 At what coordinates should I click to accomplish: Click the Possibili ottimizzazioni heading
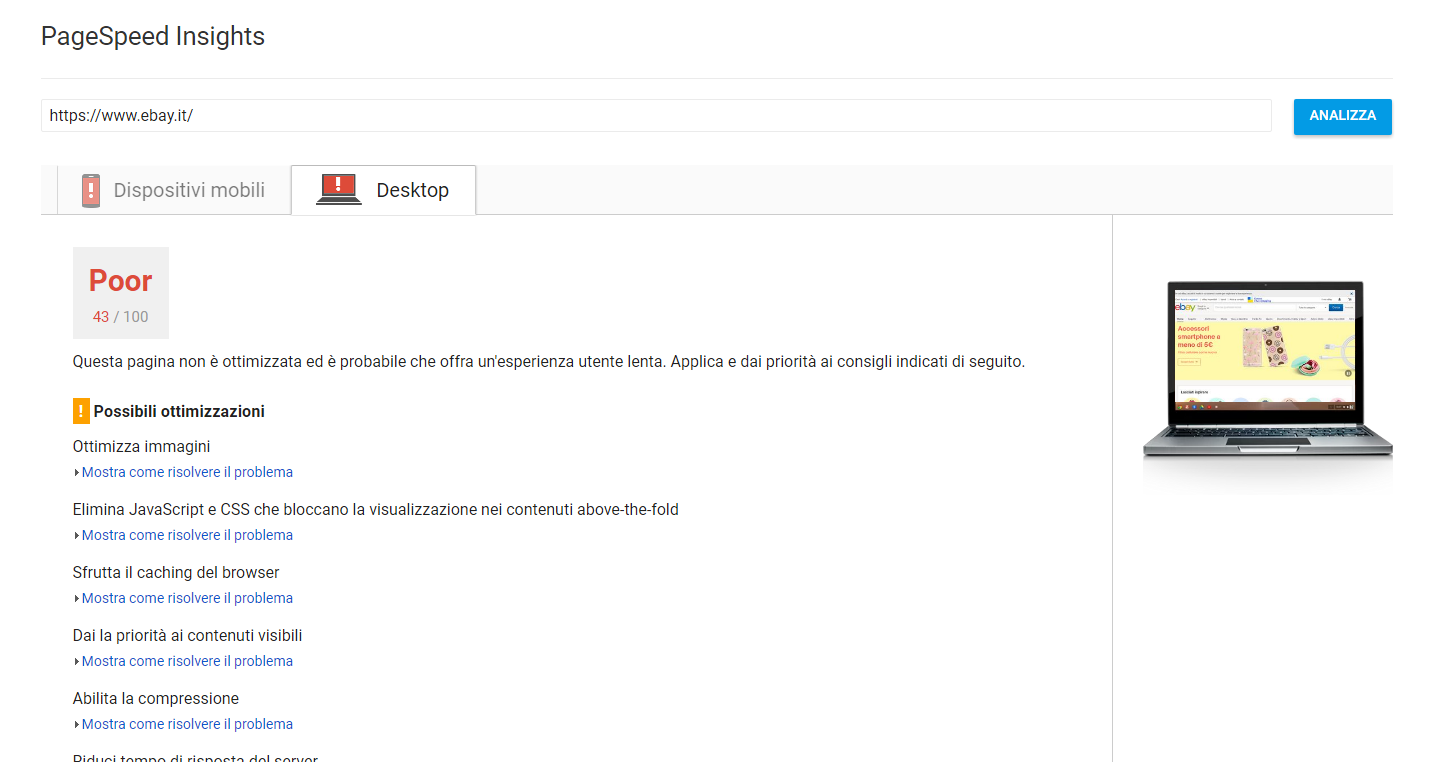pyautogui.click(x=179, y=412)
